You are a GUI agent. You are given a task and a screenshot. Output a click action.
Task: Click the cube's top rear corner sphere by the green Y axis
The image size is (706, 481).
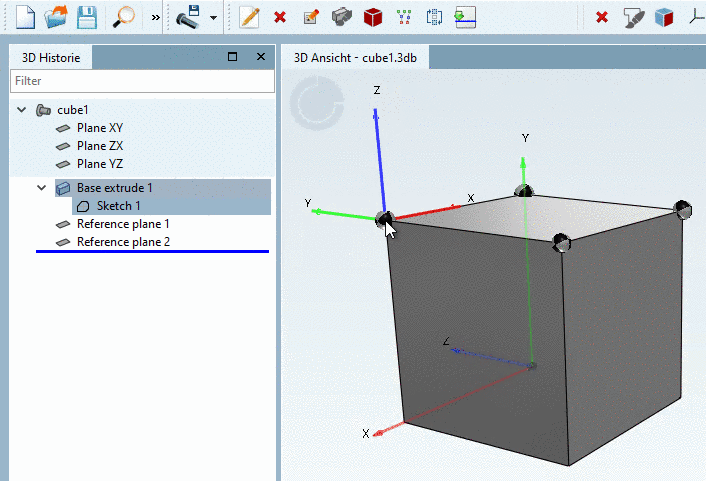pyautogui.click(x=524, y=191)
